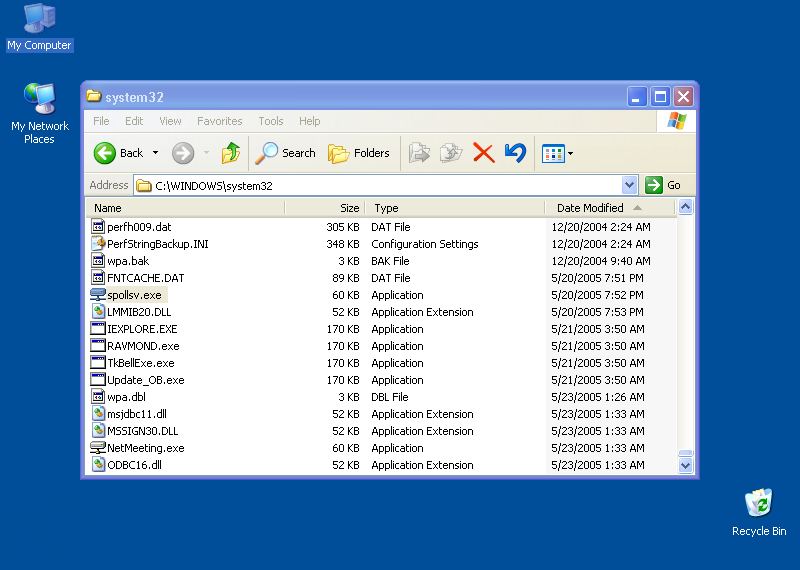This screenshot has height=570, width=800.
Task: Select the msjdbc11.dll file icon
Action: pos(98,413)
